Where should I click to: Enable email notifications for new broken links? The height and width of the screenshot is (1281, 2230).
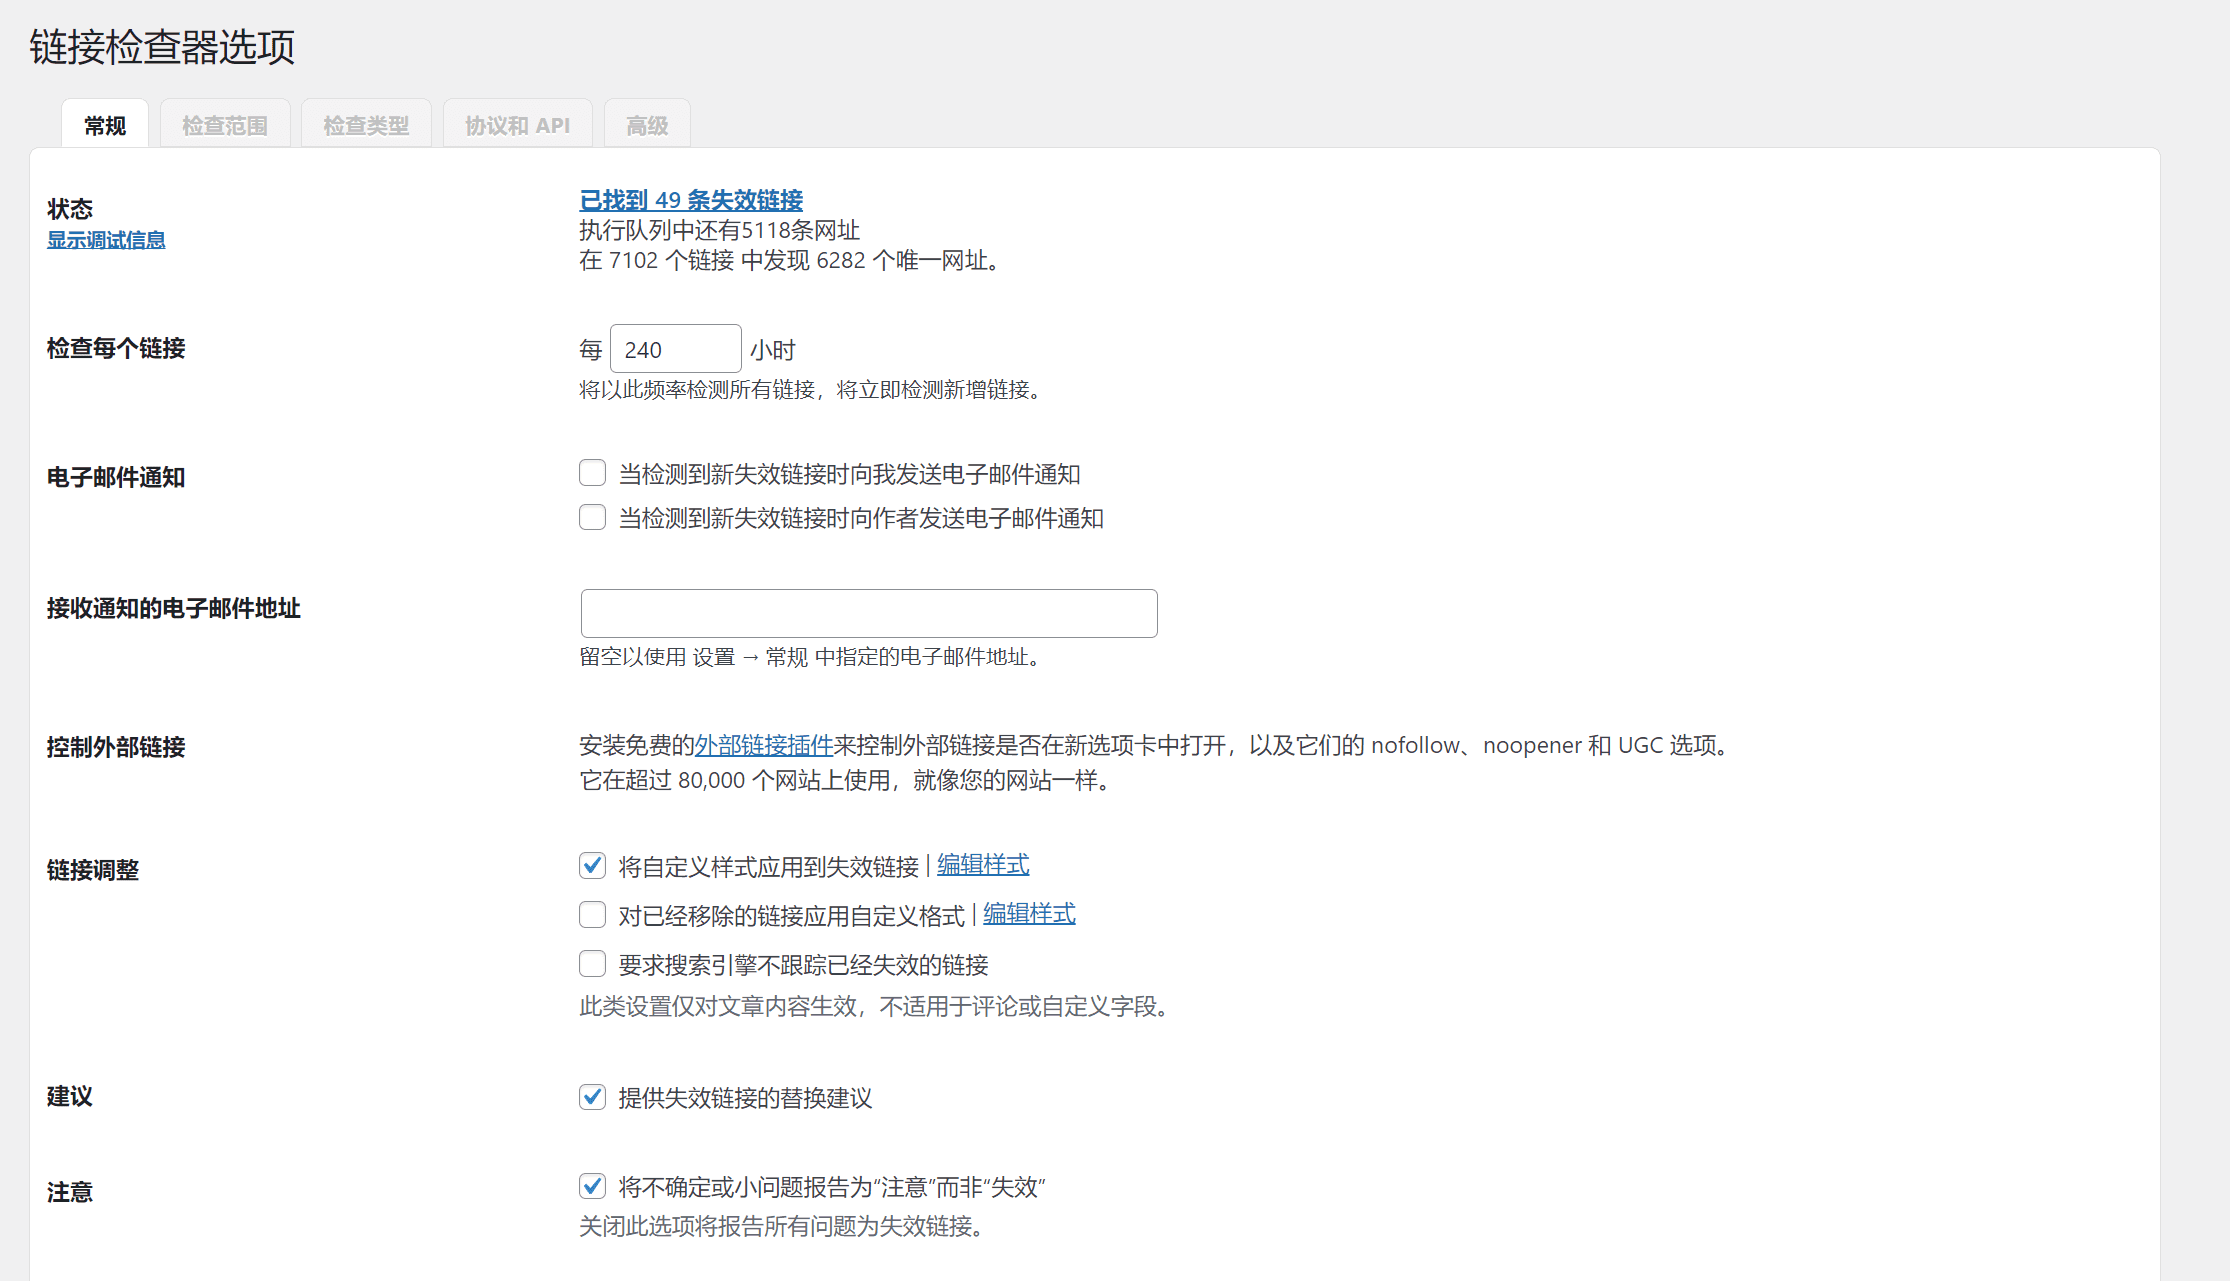click(592, 472)
